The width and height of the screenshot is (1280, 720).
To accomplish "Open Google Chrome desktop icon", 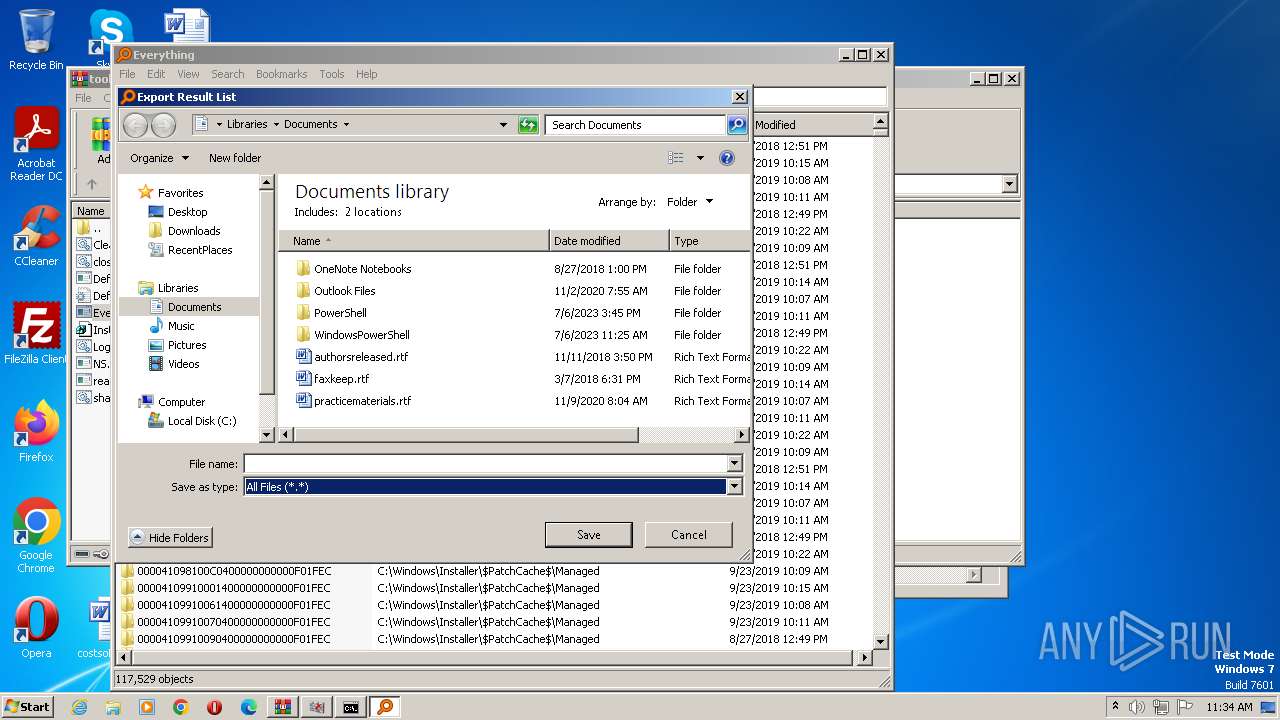I will [36, 536].
